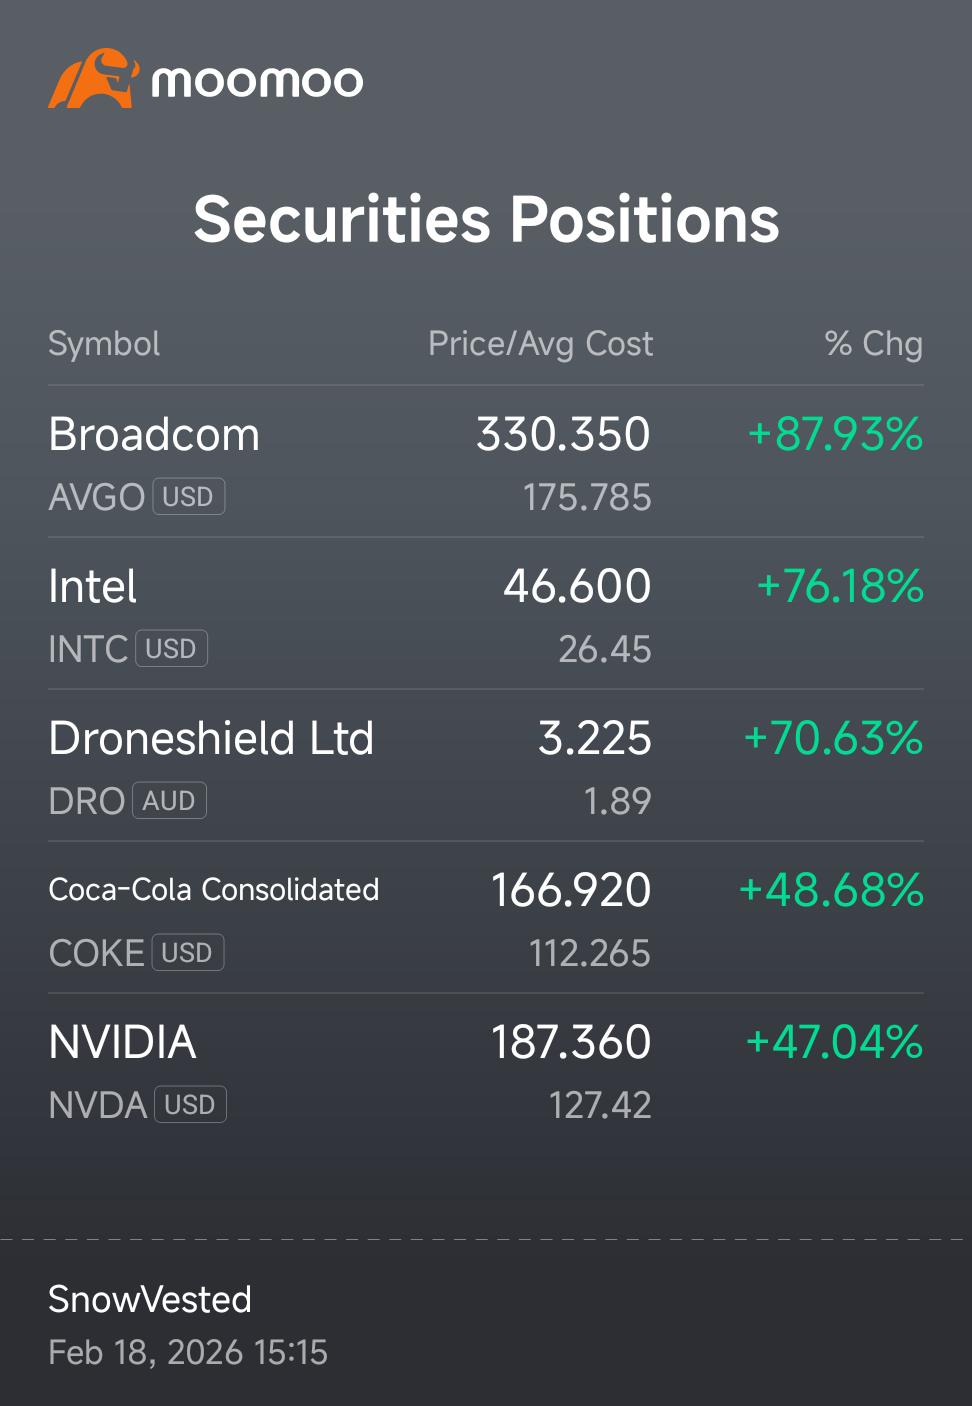The height and width of the screenshot is (1406, 972).
Task: Sort by Price/Avg Cost column header
Action: (540, 344)
